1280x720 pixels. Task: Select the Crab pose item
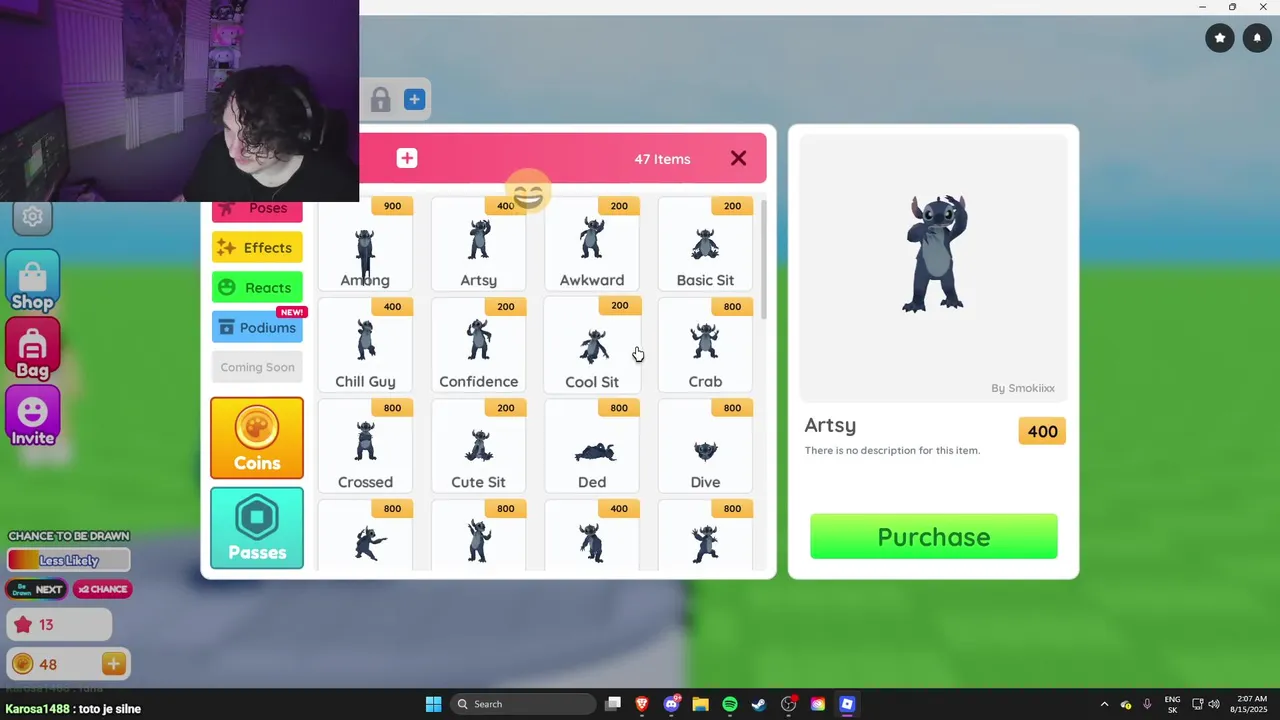coord(705,345)
